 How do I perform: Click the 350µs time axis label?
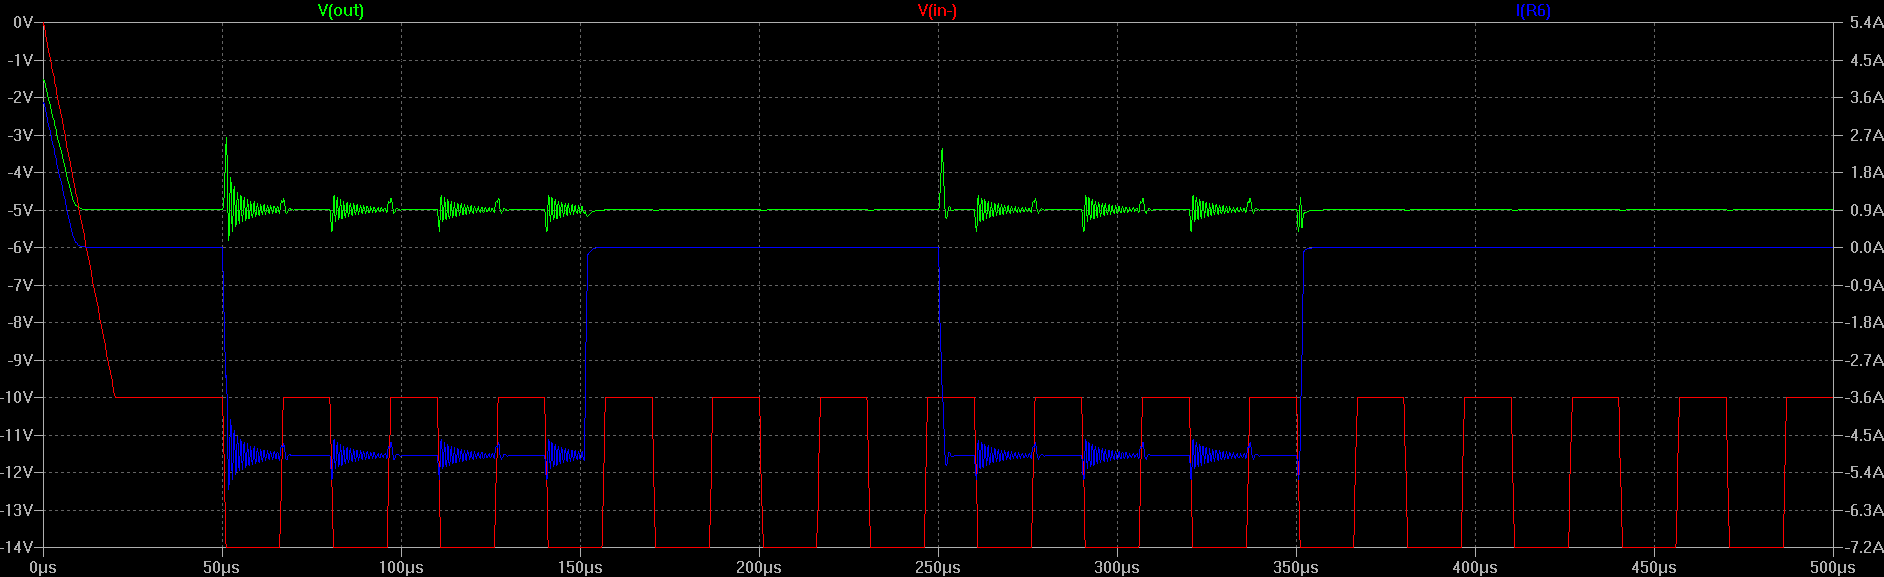tap(1296, 567)
